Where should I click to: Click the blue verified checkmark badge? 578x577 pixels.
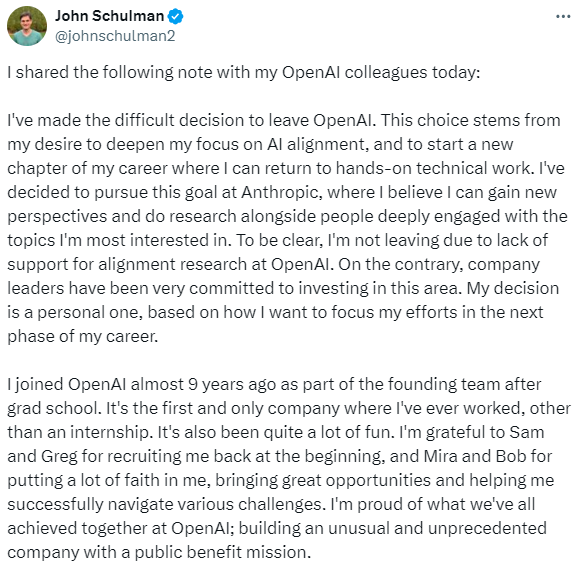click(x=175, y=17)
